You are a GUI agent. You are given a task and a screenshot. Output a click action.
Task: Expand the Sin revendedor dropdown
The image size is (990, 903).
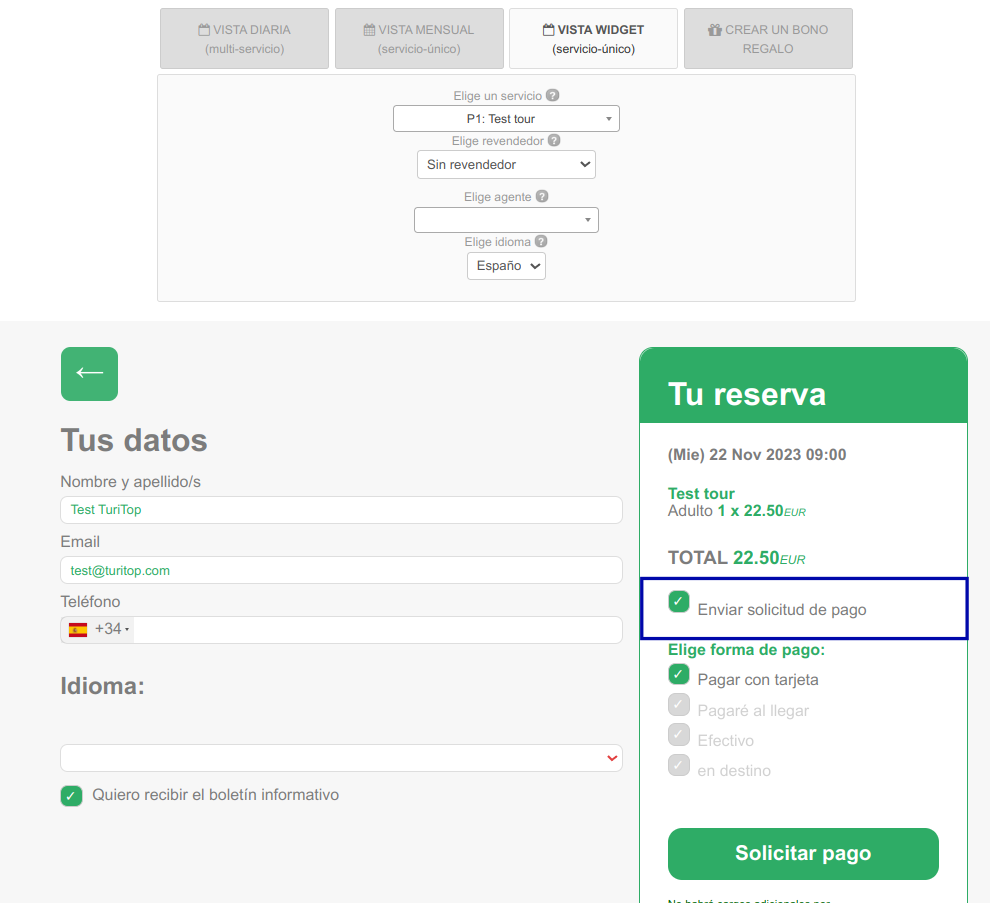coord(506,165)
